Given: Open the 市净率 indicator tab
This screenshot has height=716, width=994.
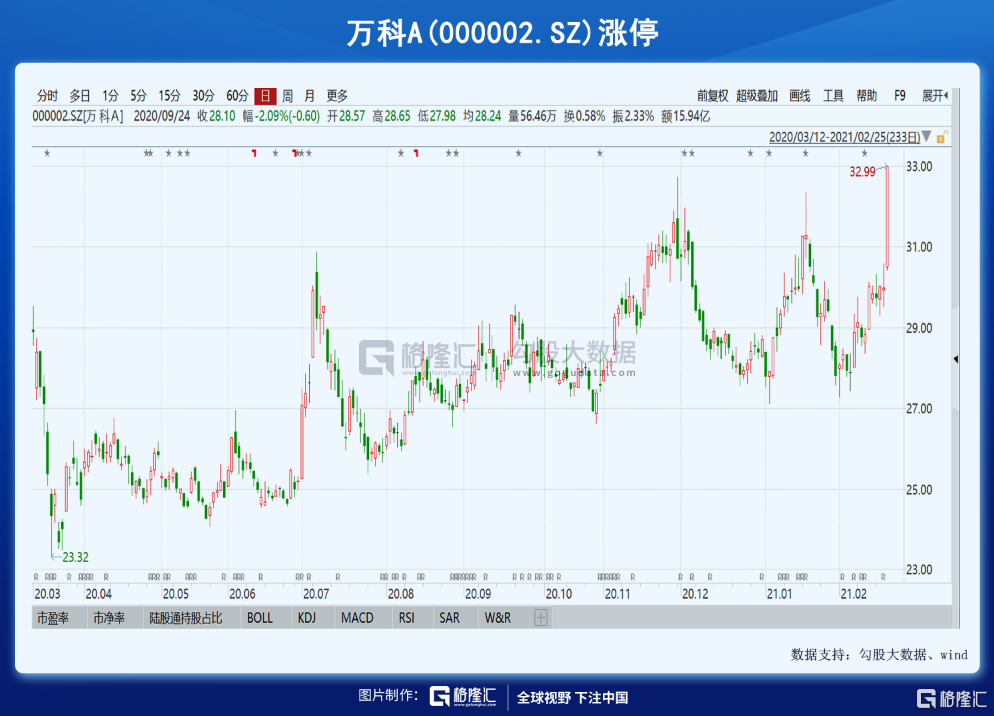Looking at the screenshot, I should 109,618.
